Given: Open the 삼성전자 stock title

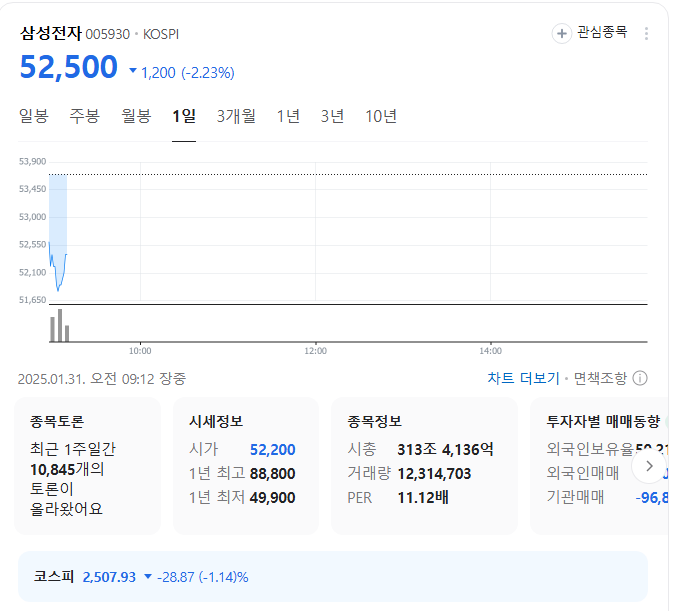Looking at the screenshot, I should tap(51, 33).
